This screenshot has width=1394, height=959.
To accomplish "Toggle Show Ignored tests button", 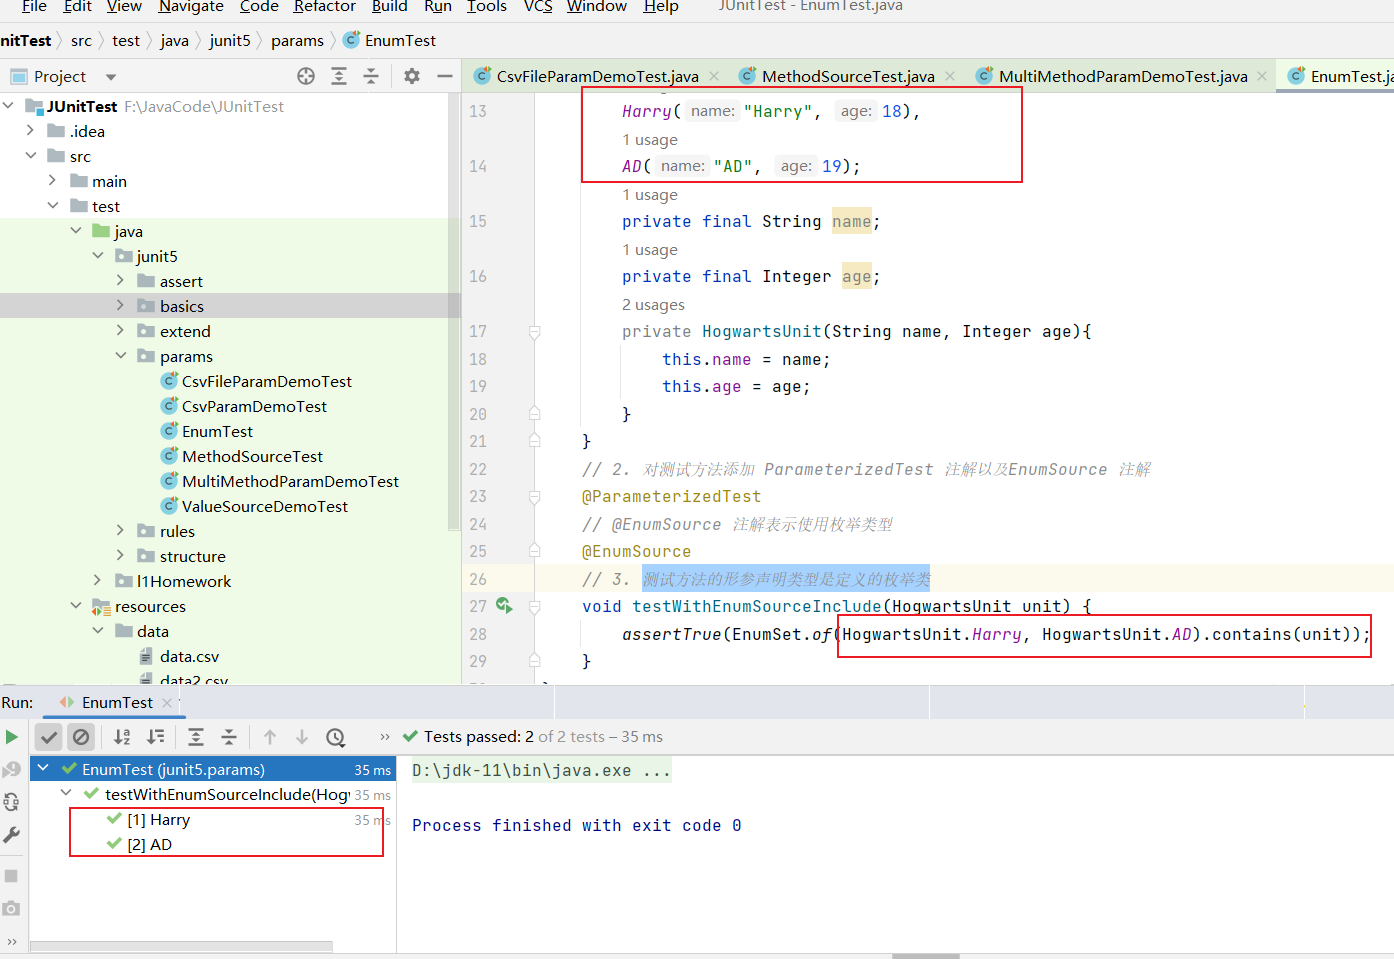I will pyautogui.click(x=81, y=737).
